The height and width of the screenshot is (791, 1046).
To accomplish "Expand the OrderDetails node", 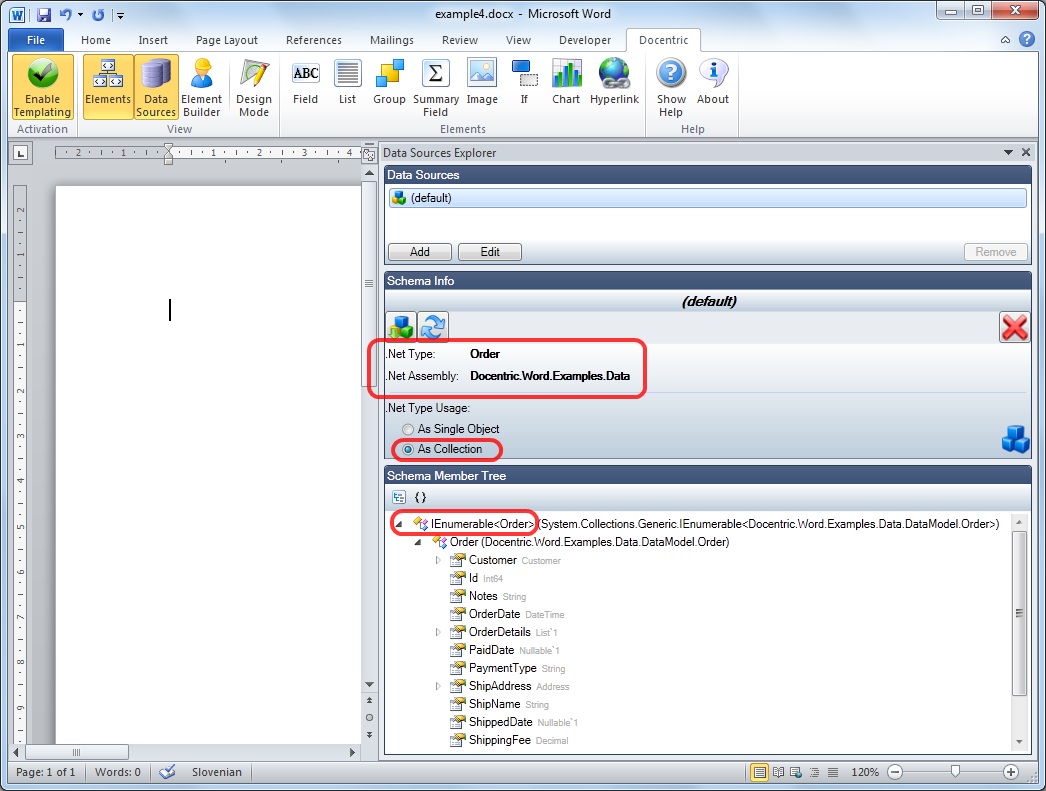I will 438,632.
